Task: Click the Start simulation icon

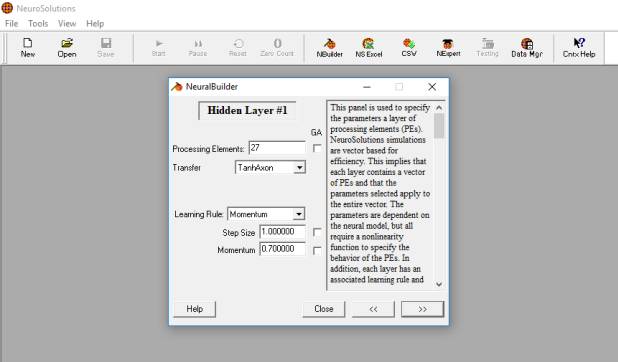Action: click(158, 48)
